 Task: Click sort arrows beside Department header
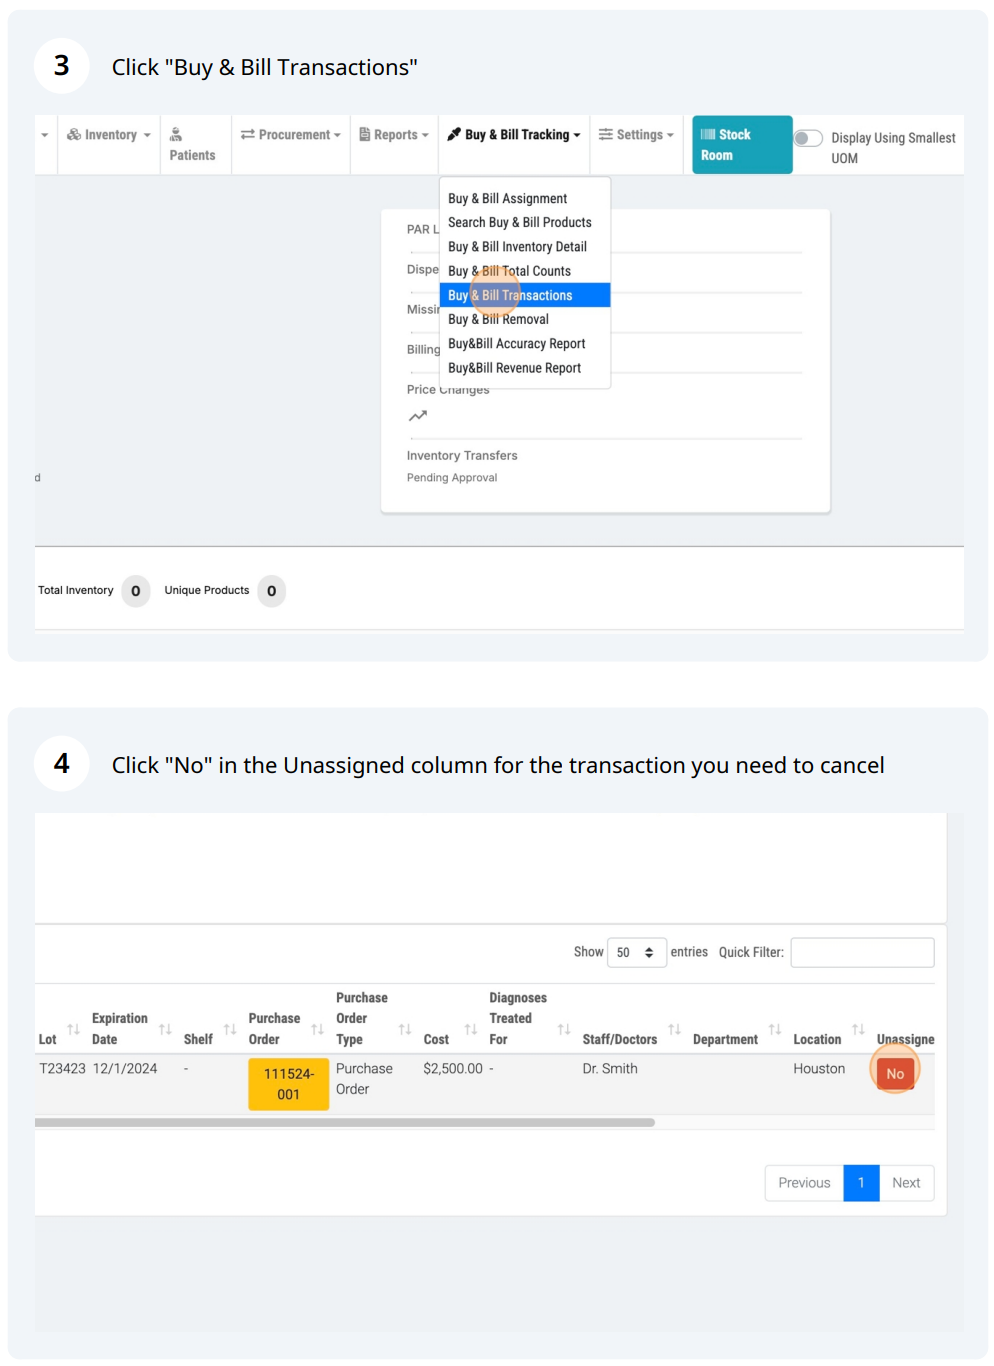pos(775,1029)
